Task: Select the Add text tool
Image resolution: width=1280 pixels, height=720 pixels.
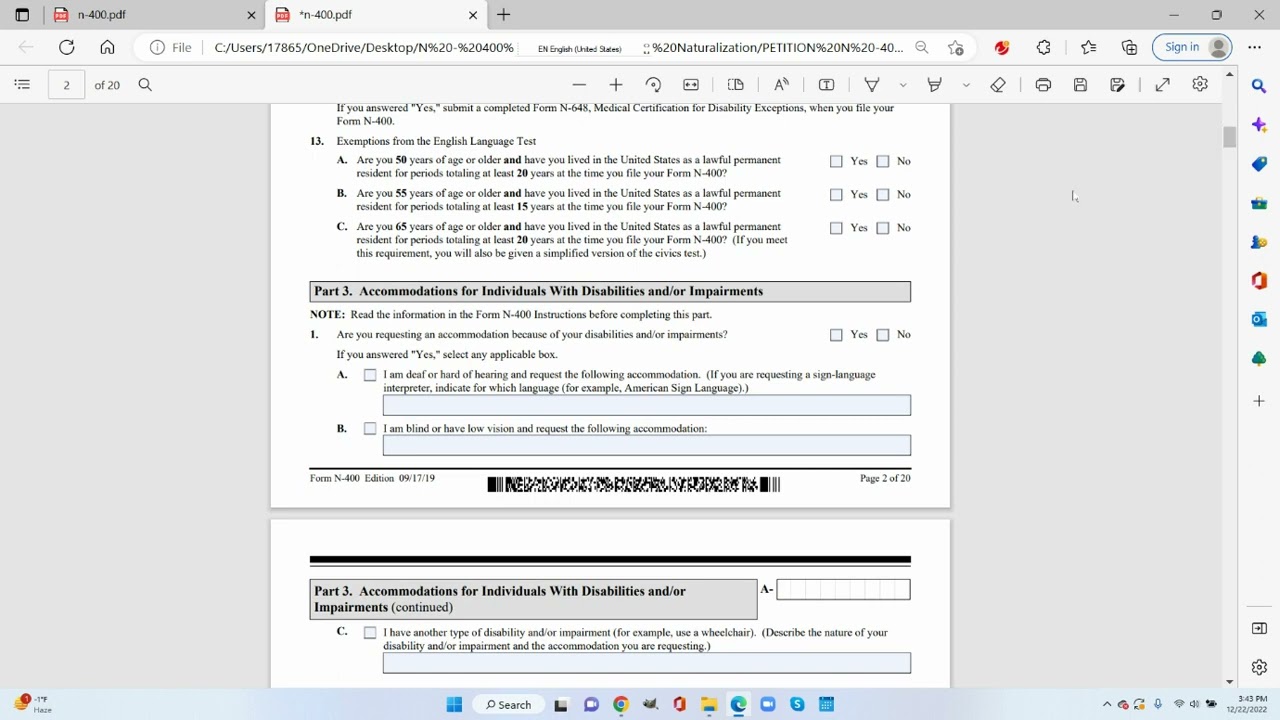Action: coord(826,85)
